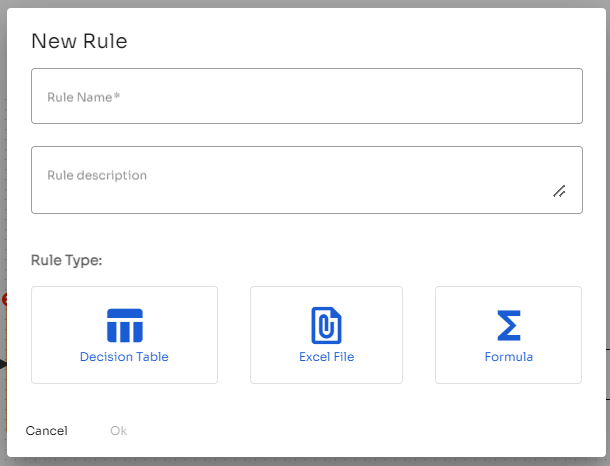Focus the Rule Name input field

[307, 96]
